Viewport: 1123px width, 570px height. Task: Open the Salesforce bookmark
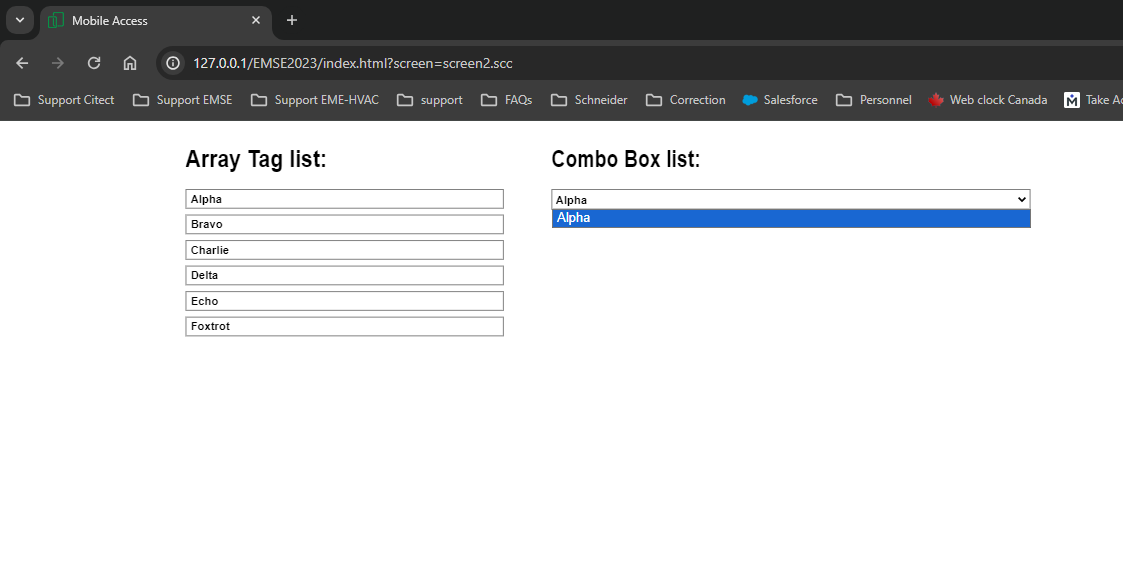pyautogui.click(x=780, y=100)
